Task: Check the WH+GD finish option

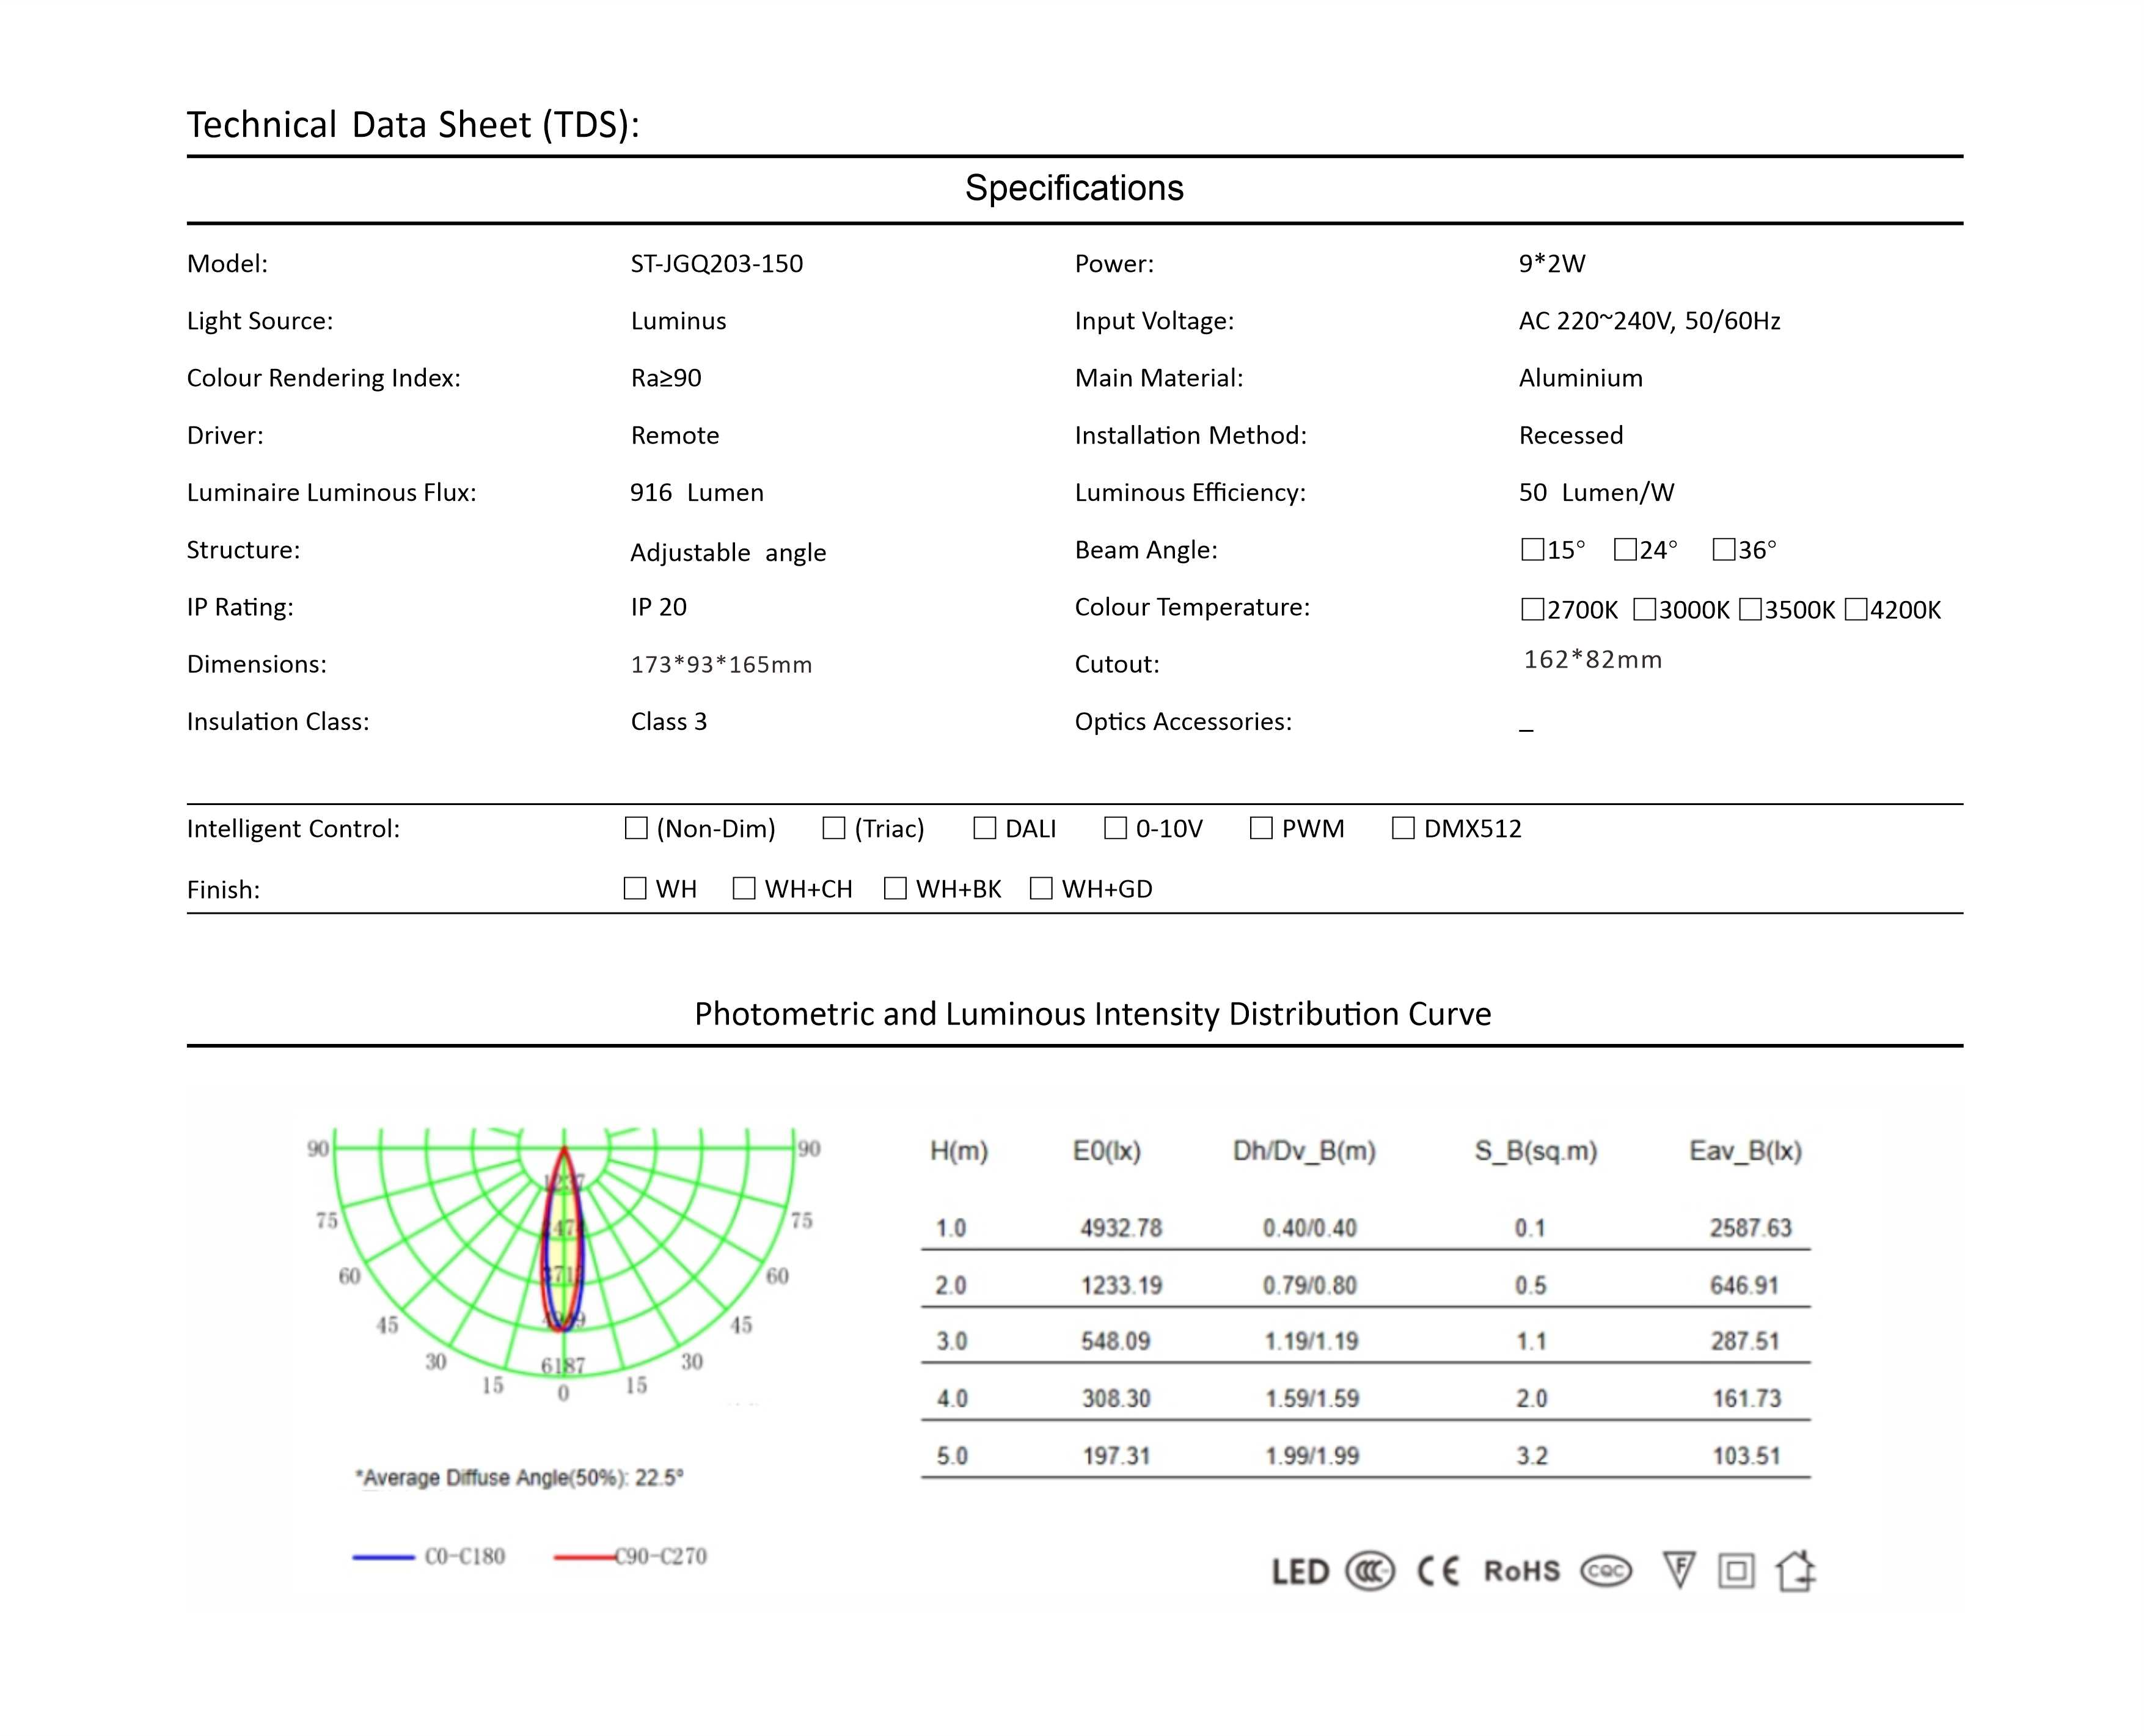Action: click(x=1041, y=889)
